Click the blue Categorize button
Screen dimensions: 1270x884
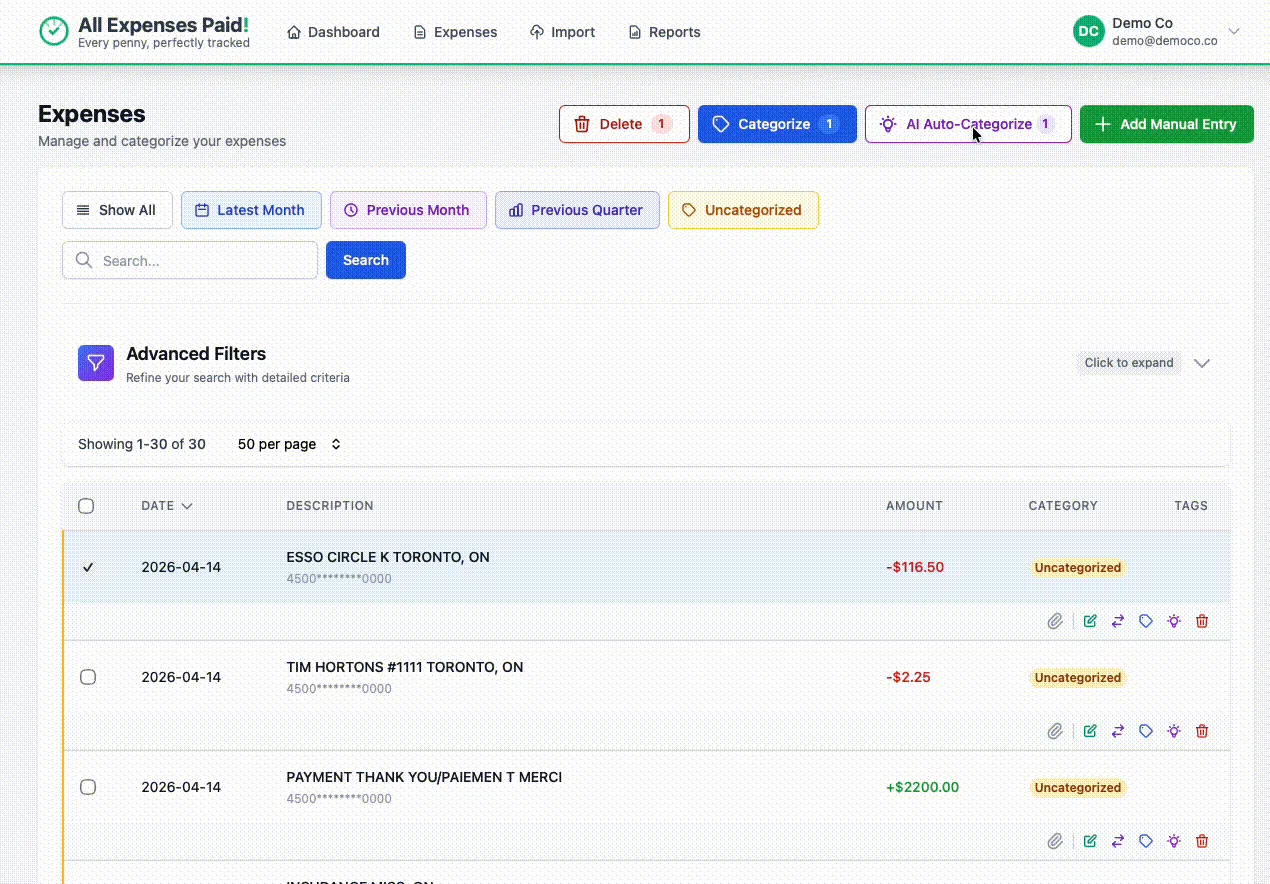[777, 124]
